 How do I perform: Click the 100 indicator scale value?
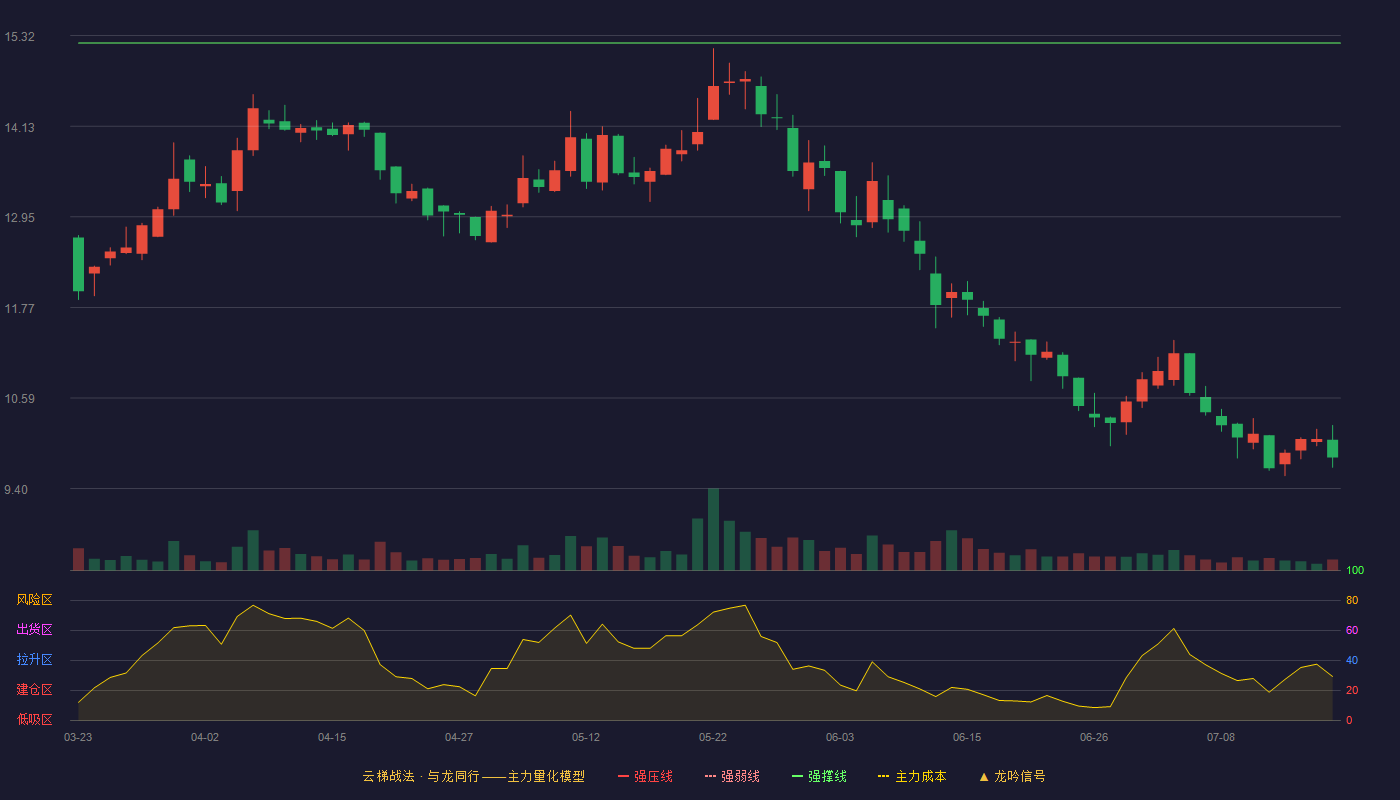click(1355, 571)
